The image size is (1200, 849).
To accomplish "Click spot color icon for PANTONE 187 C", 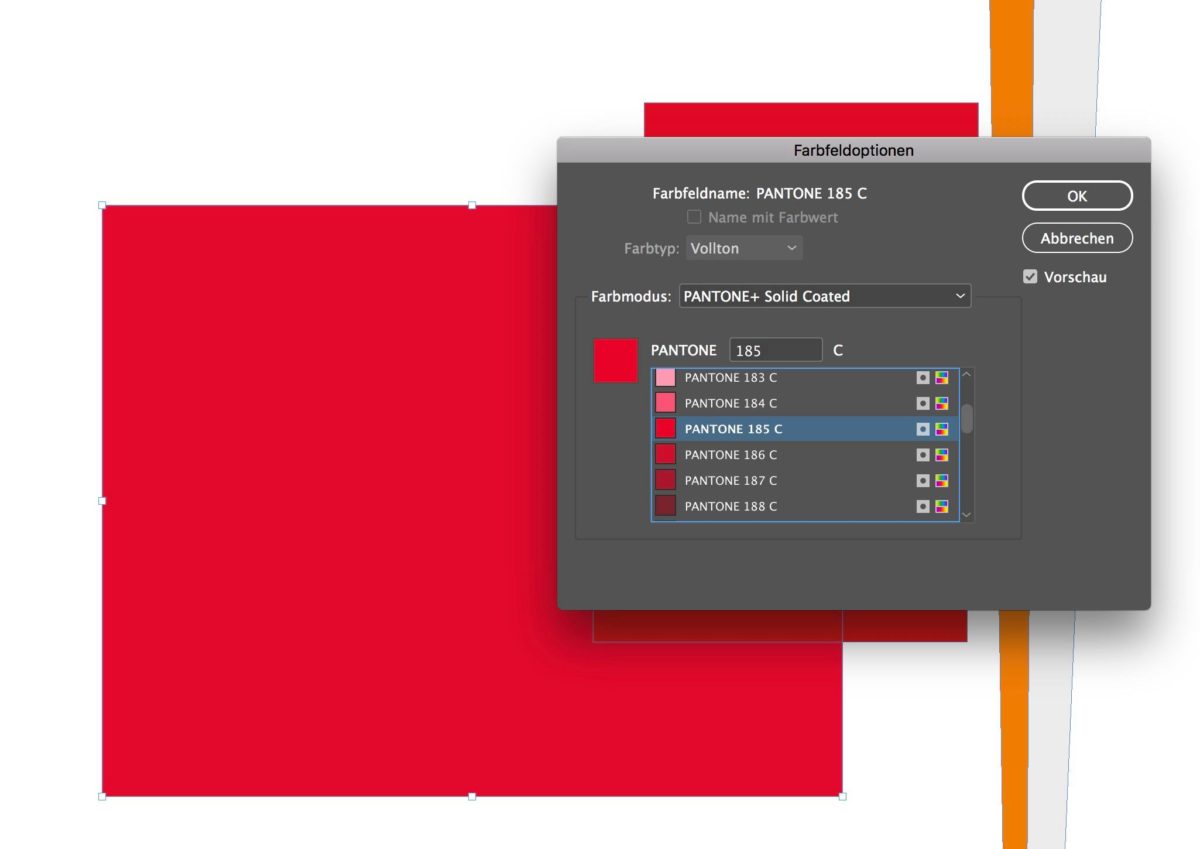I will pyautogui.click(x=923, y=481).
